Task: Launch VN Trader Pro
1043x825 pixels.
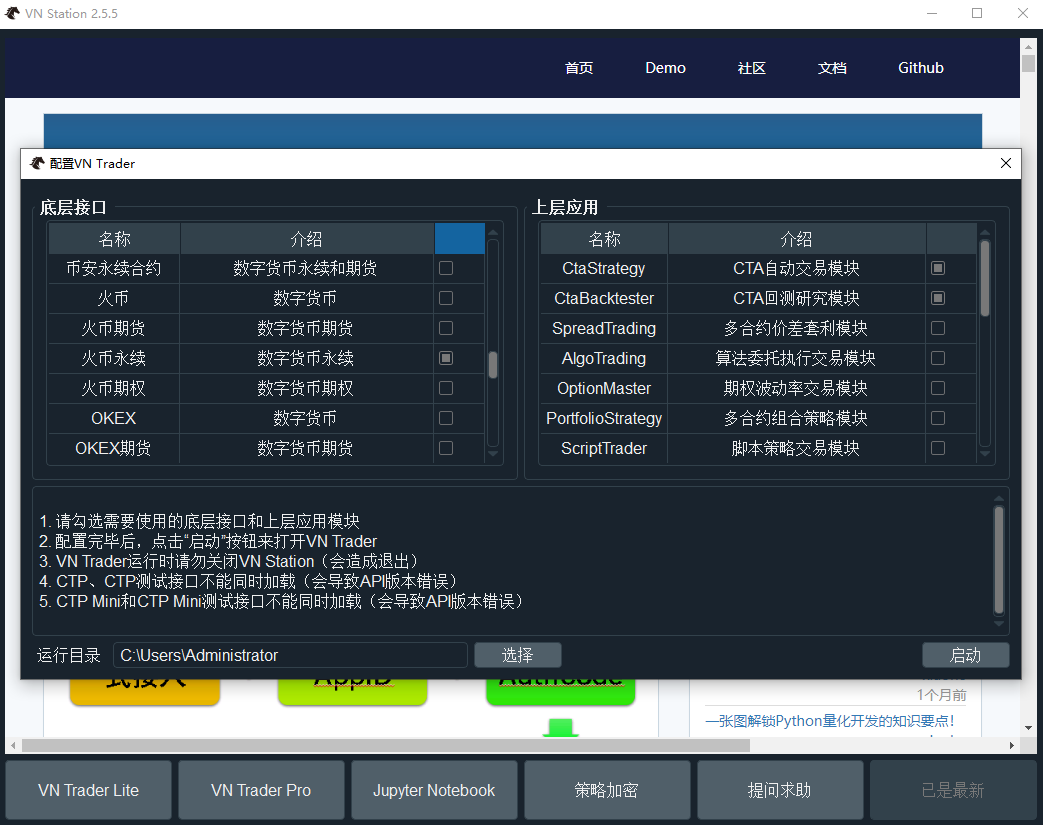Action: [x=261, y=789]
